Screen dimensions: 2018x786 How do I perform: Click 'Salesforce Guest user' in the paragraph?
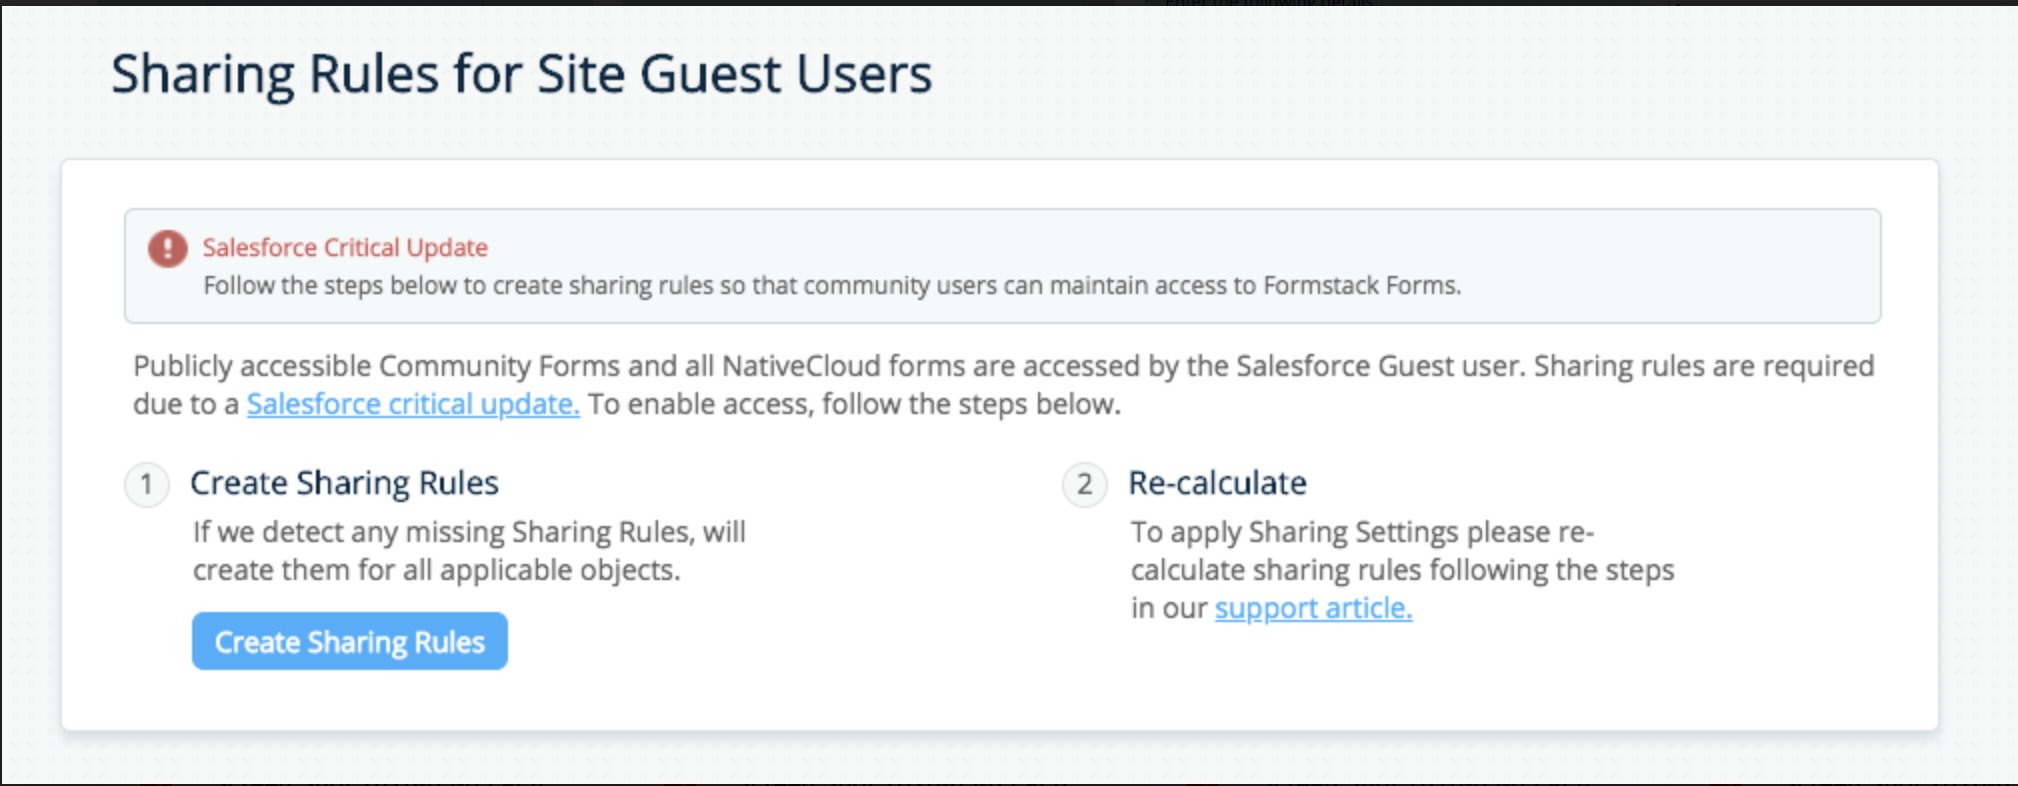(x=1378, y=366)
